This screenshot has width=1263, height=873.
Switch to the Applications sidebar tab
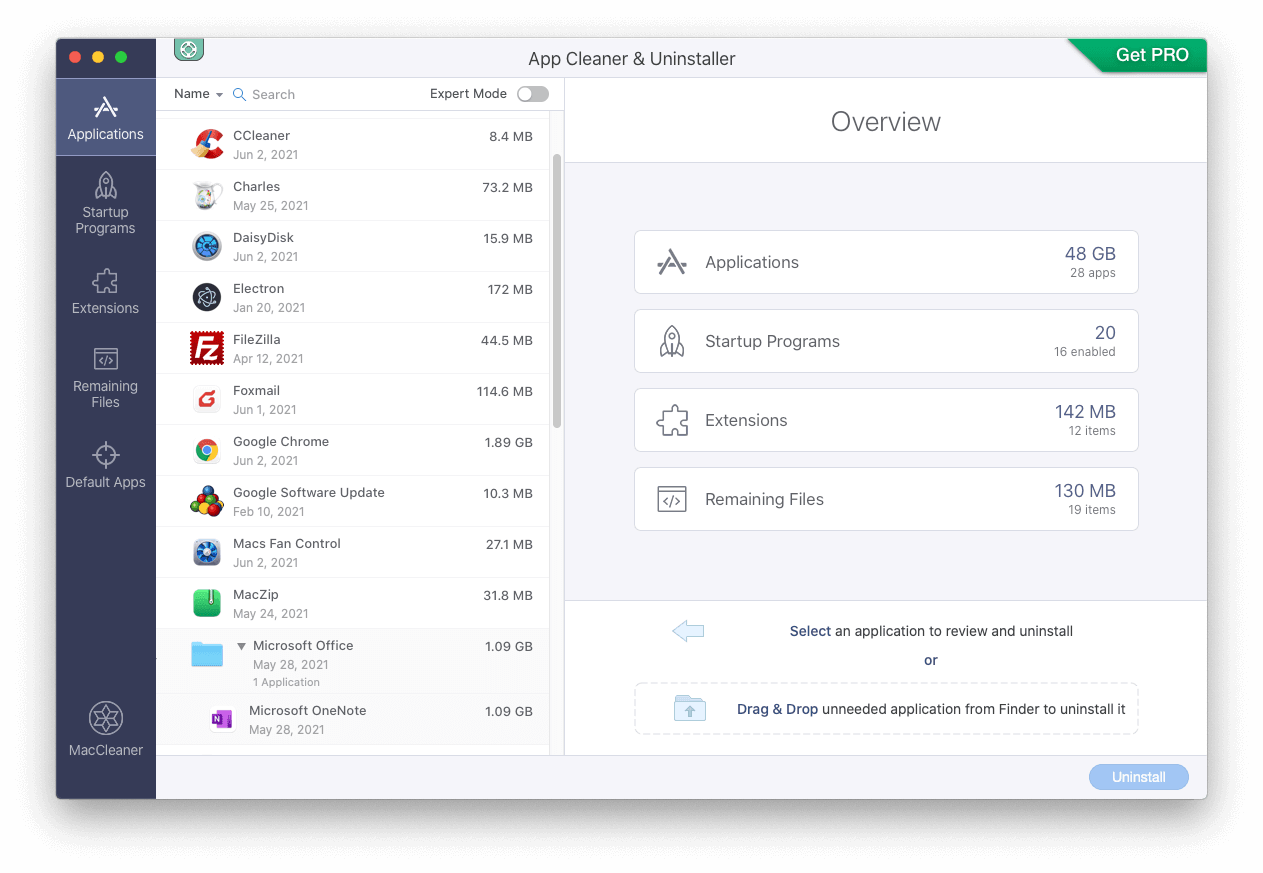click(x=105, y=117)
